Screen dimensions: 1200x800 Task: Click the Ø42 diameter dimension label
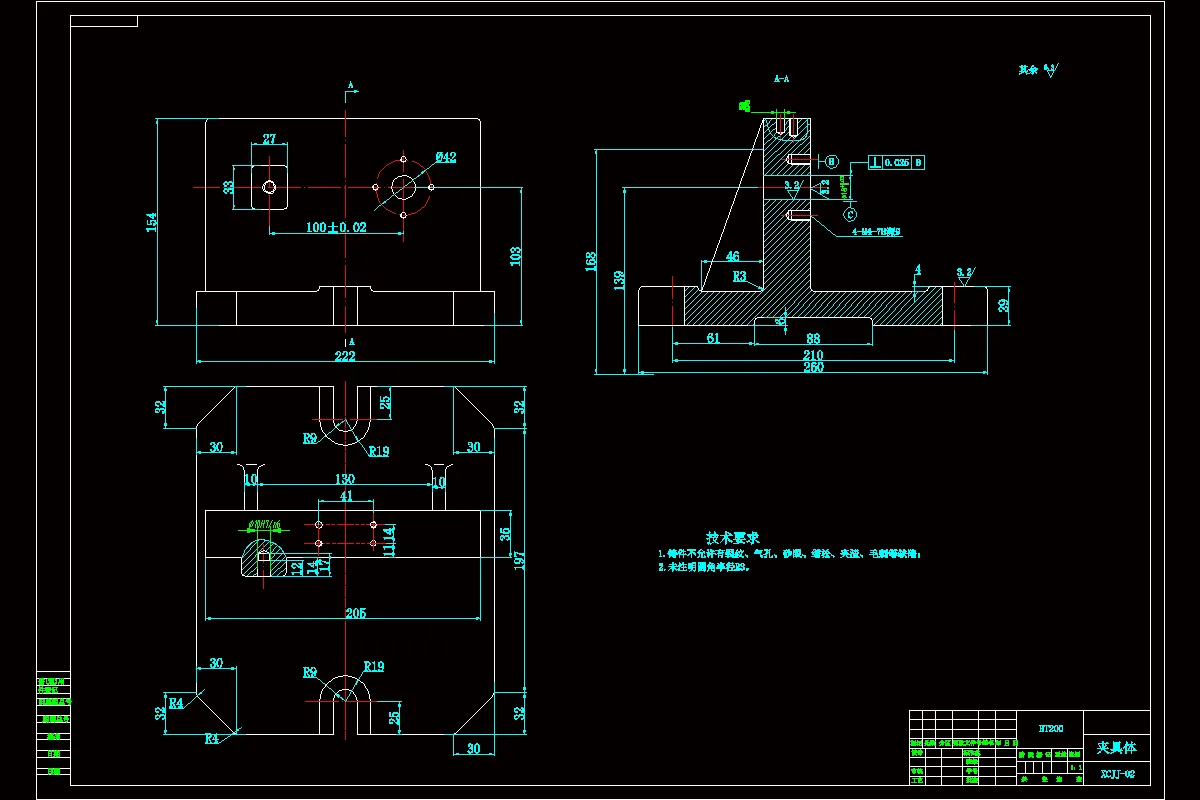point(445,157)
